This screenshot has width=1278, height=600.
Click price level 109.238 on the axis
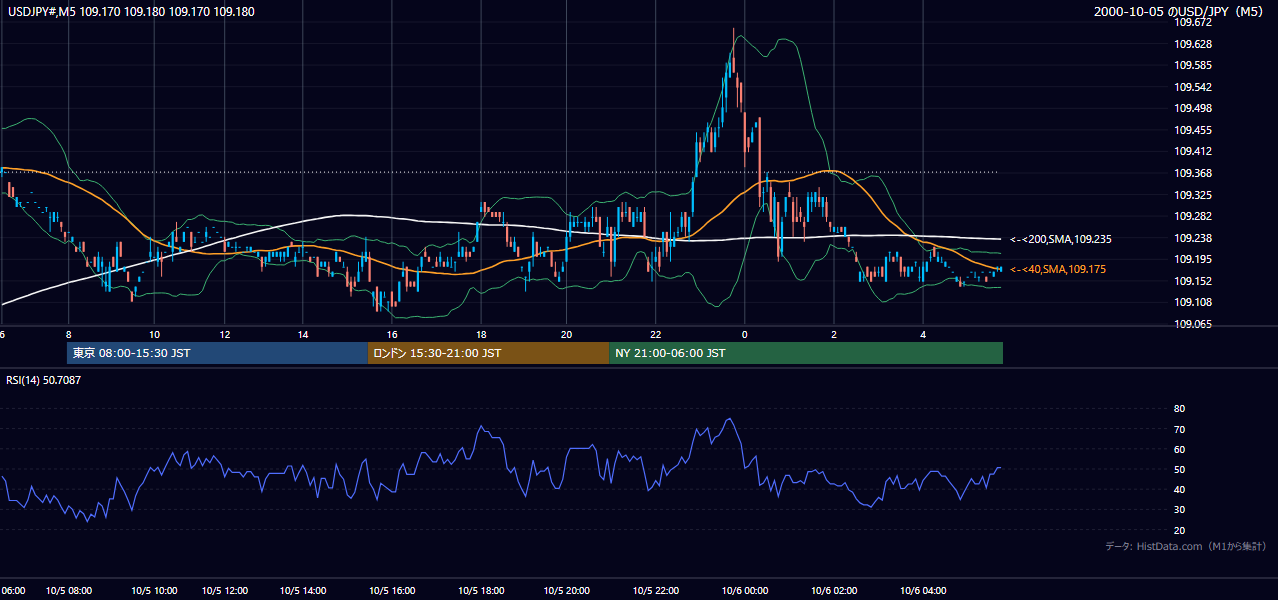(x=1195, y=238)
